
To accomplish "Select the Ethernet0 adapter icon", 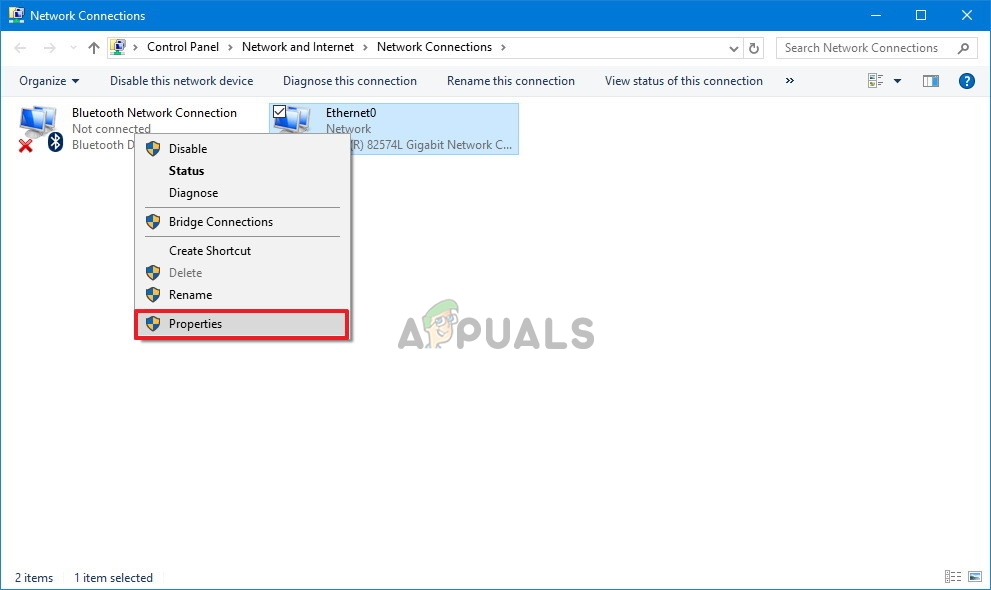I will coord(292,120).
